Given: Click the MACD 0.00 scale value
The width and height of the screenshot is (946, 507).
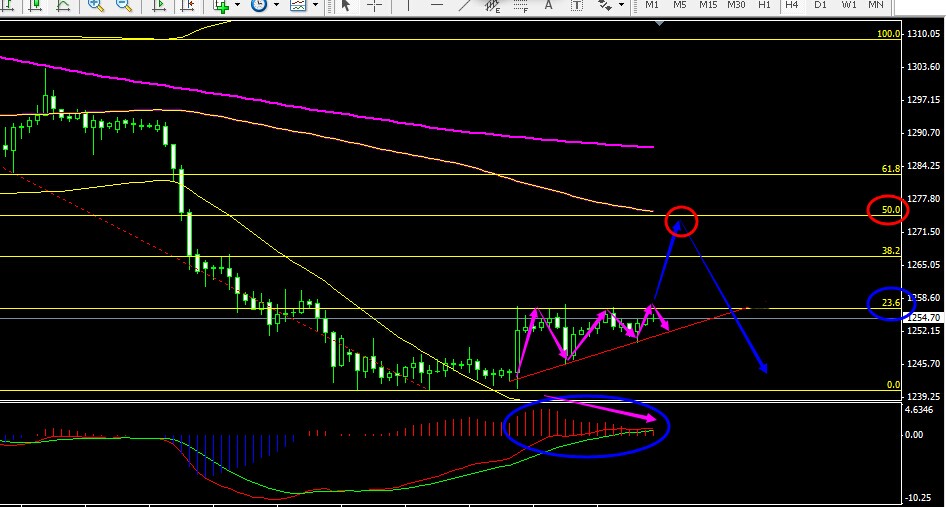Looking at the screenshot, I should 915,435.
